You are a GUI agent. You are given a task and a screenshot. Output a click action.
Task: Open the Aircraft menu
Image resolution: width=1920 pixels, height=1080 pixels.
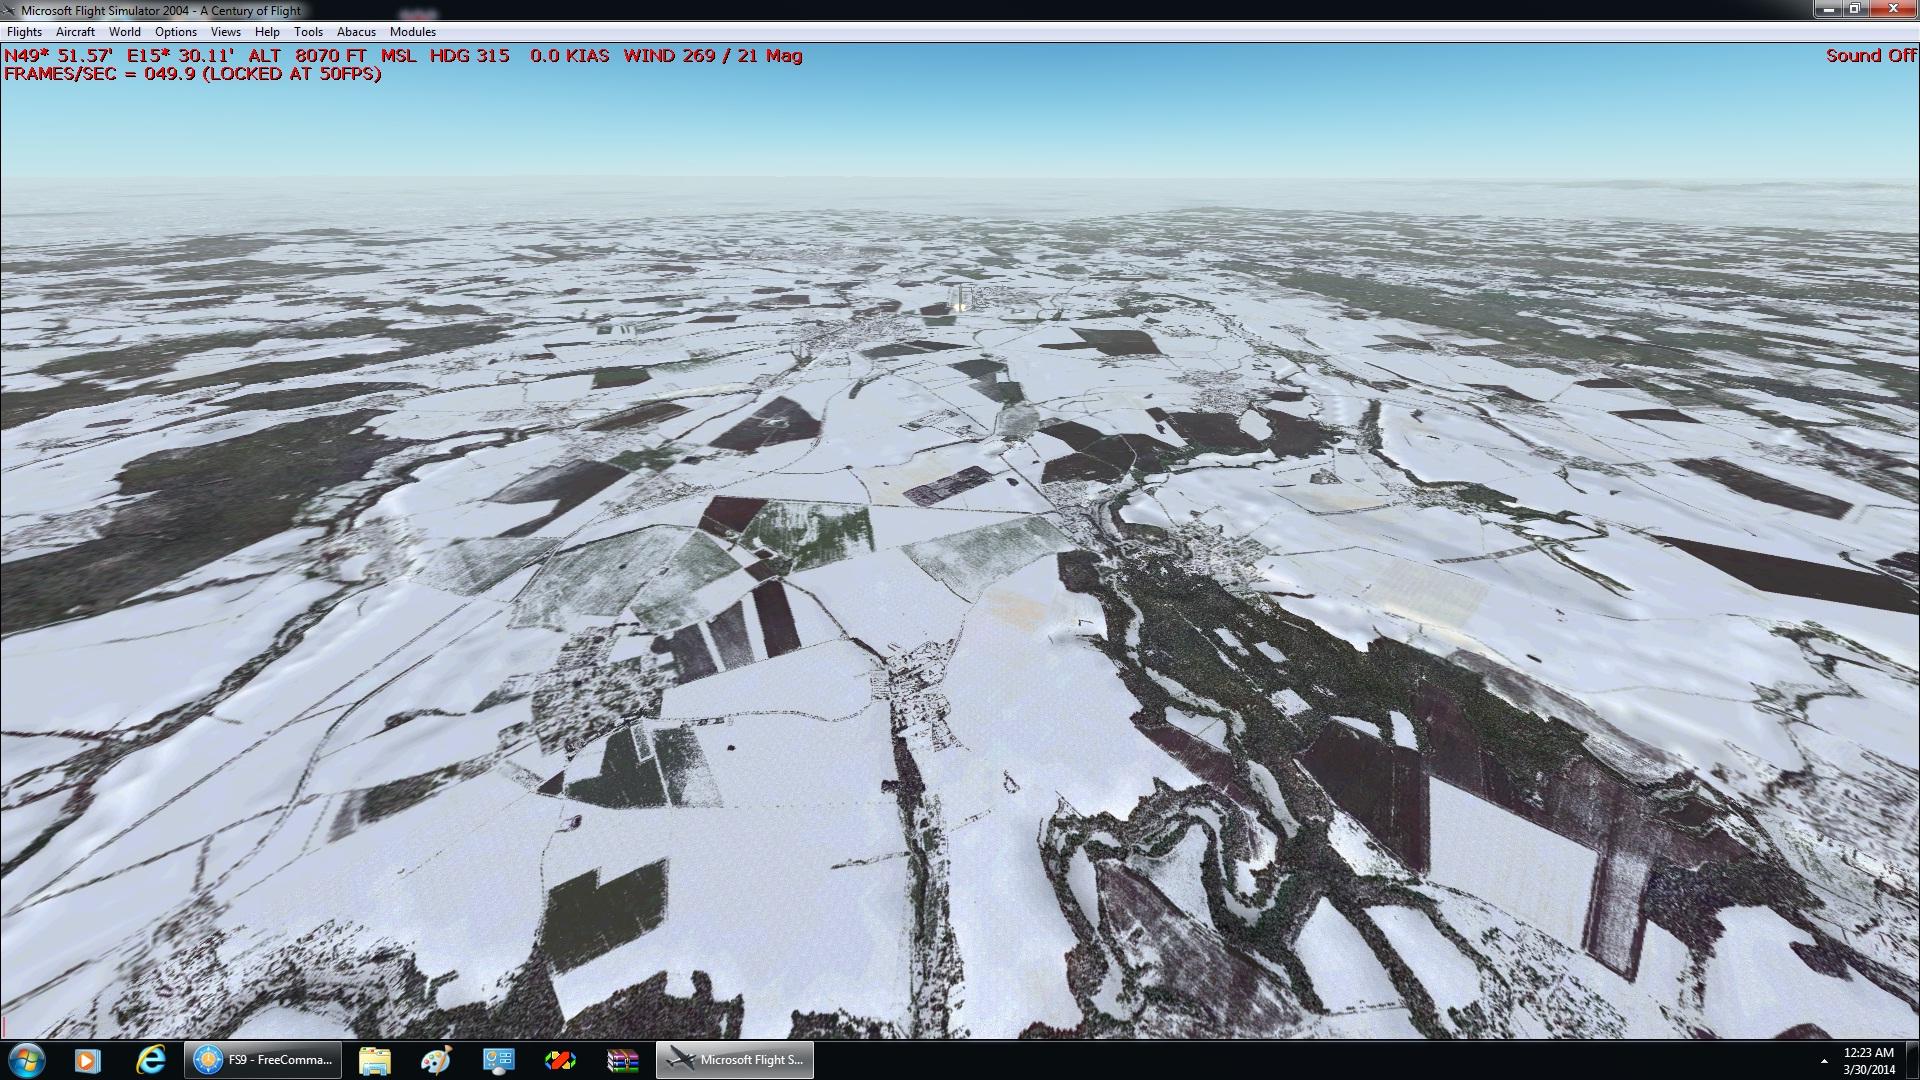tap(75, 32)
